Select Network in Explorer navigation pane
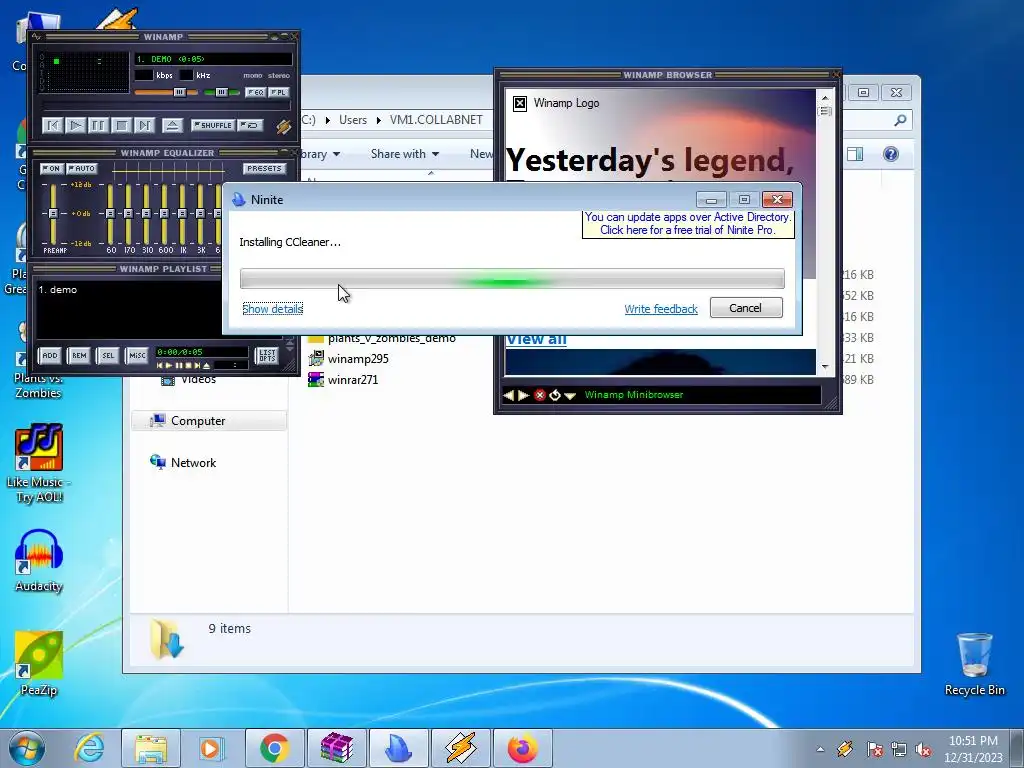The width and height of the screenshot is (1024, 768). [184, 463]
